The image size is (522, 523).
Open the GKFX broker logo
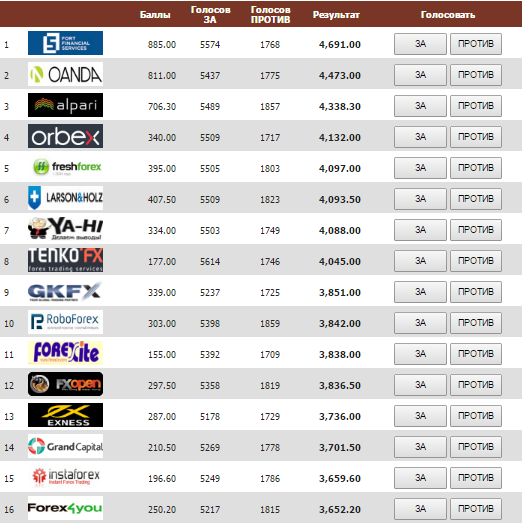point(65,291)
